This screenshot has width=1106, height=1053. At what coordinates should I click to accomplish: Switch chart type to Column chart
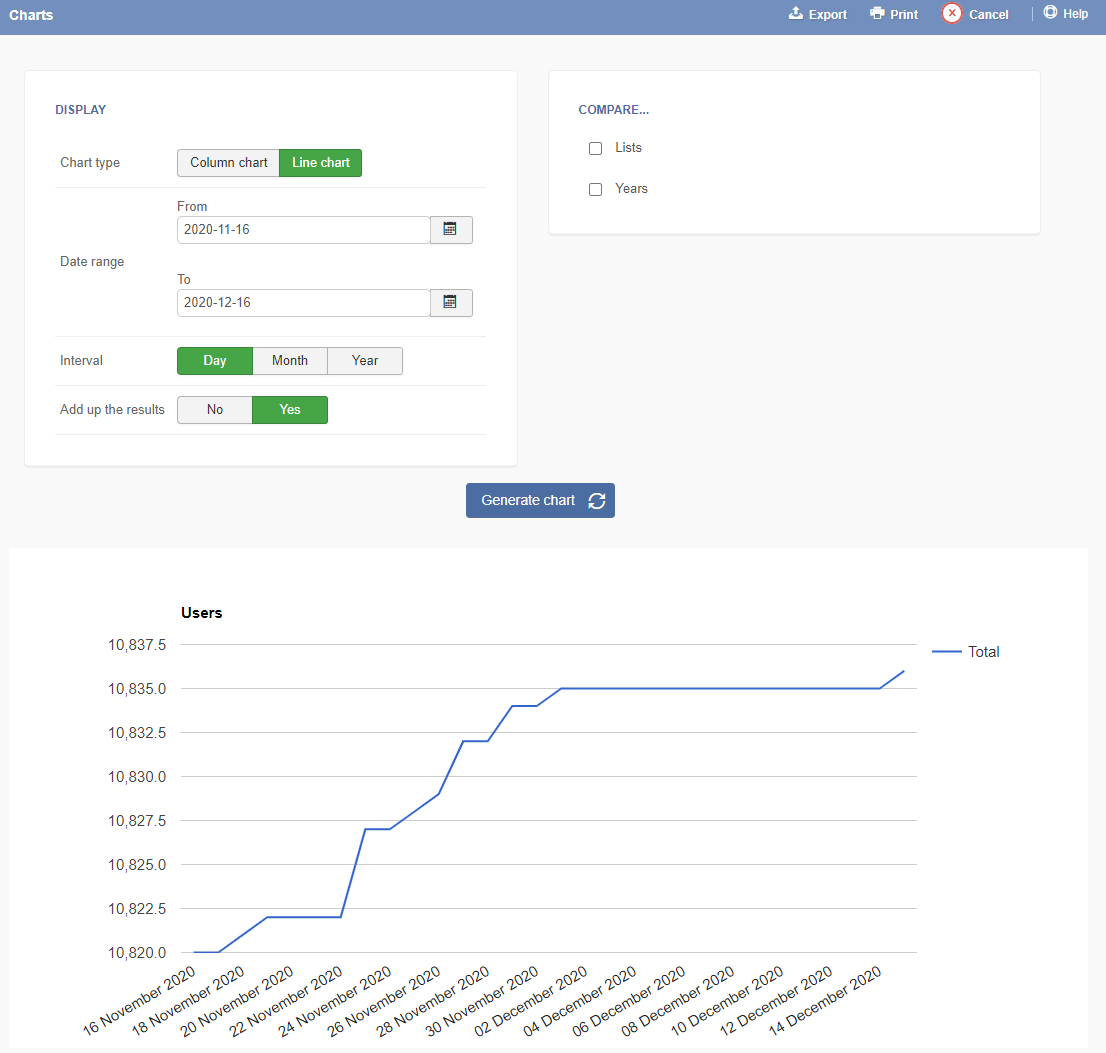tap(229, 163)
